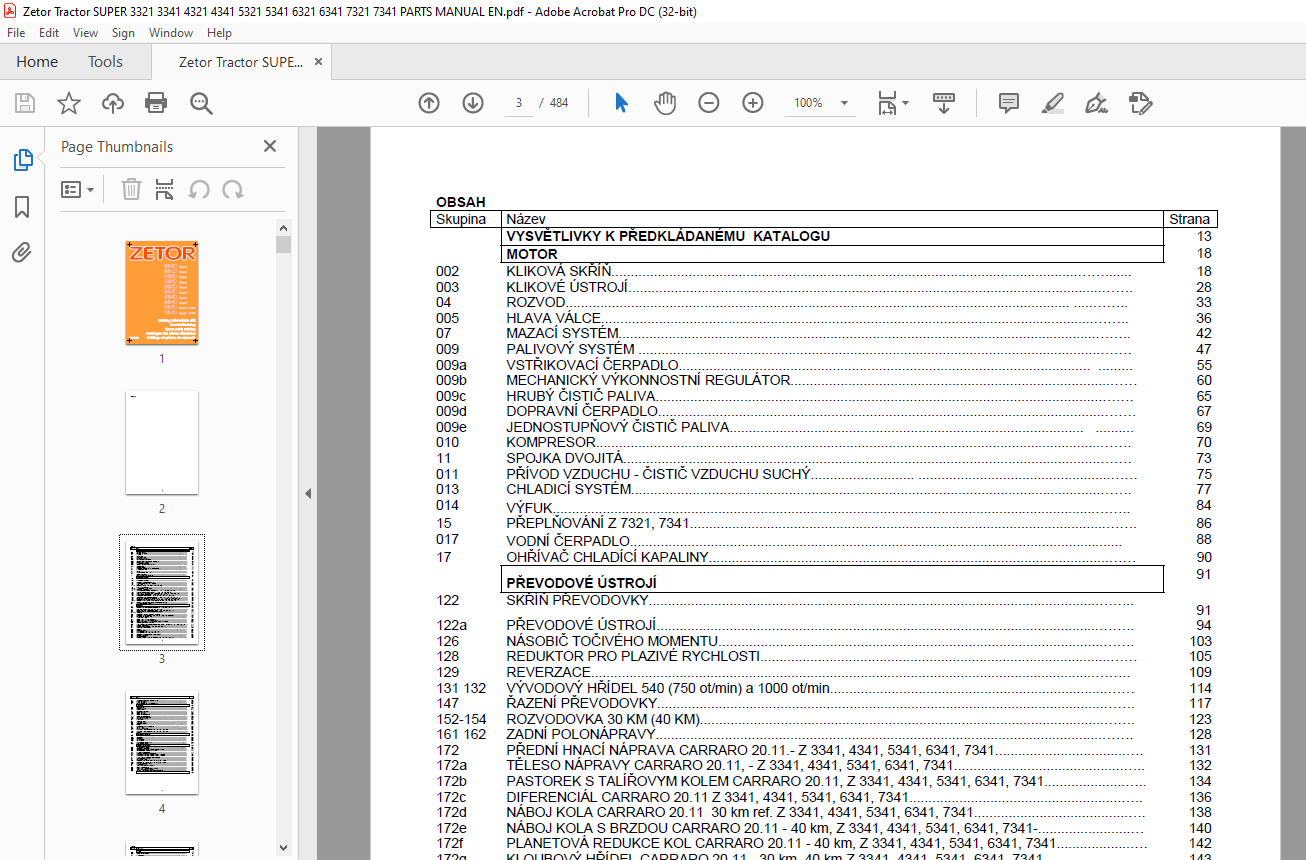Select the highlight text pen tool
This screenshot has width=1306, height=860.
1053,103
